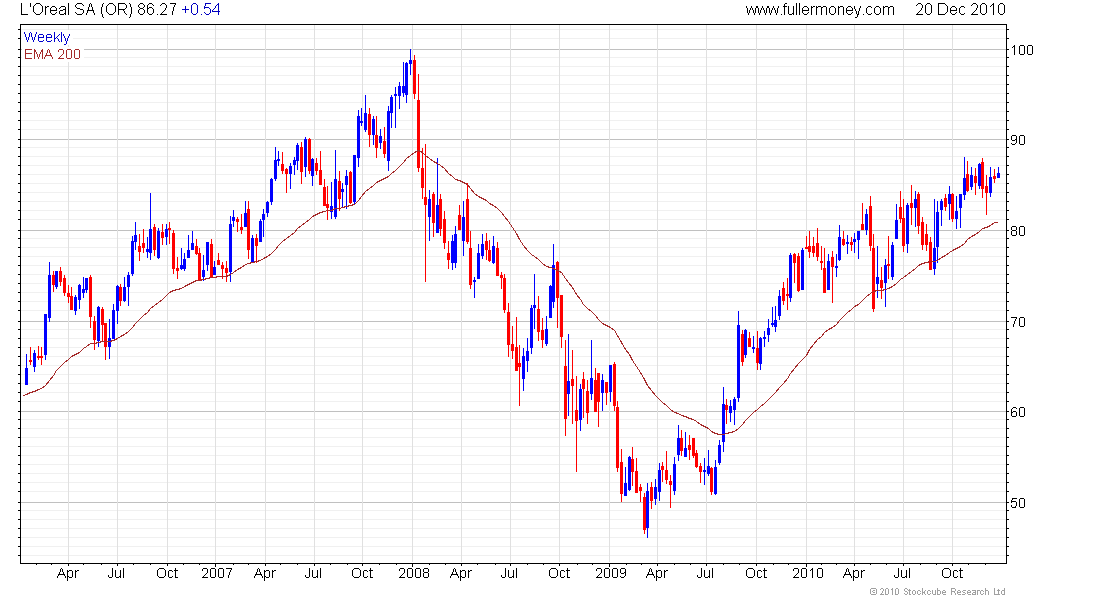The height and width of the screenshot is (600, 1100).
Task: Select the 'Weekly' timeframe label
Action: click(x=47, y=37)
